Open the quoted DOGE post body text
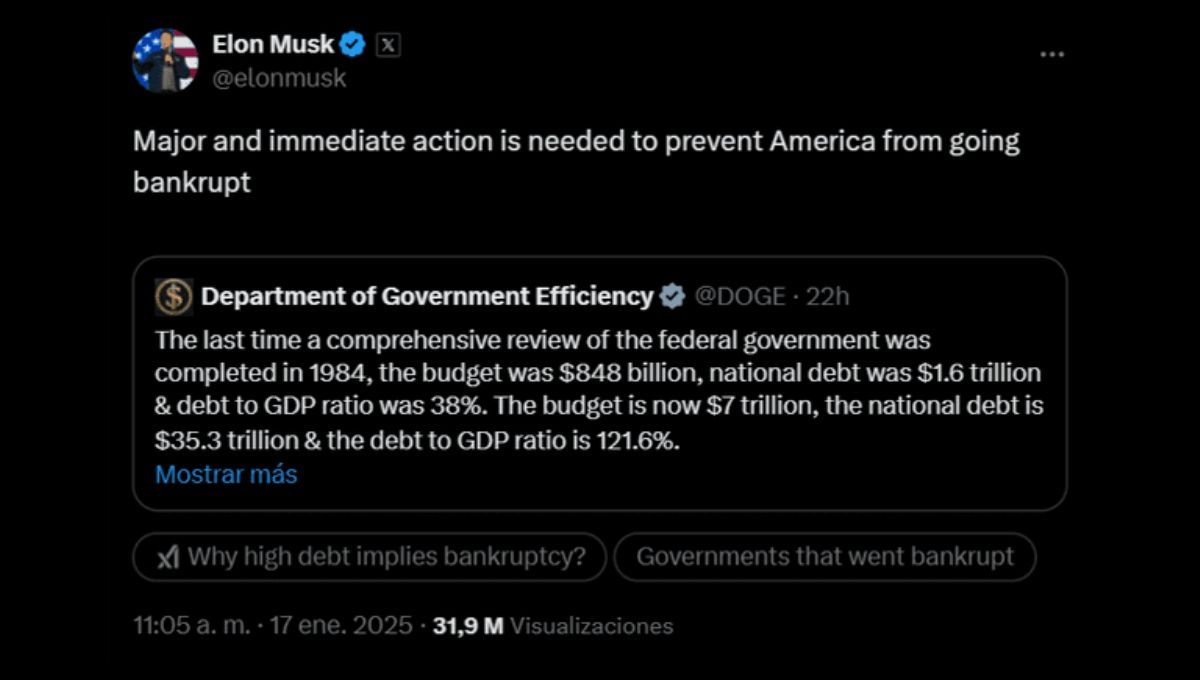The height and width of the screenshot is (680, 1200). point(597,390)
